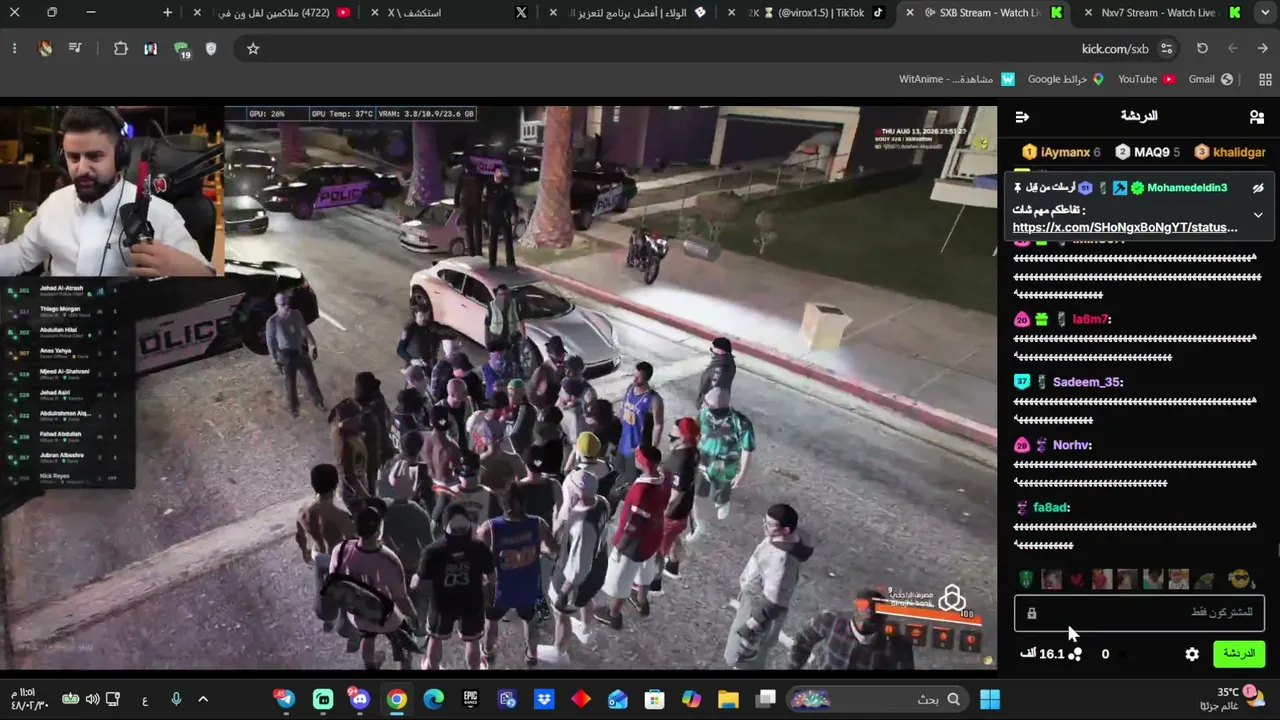The width and height of the screenshot is (1280, 720).
Task: Launch Epic Games from the taskbar
Action: pos(470,699)
